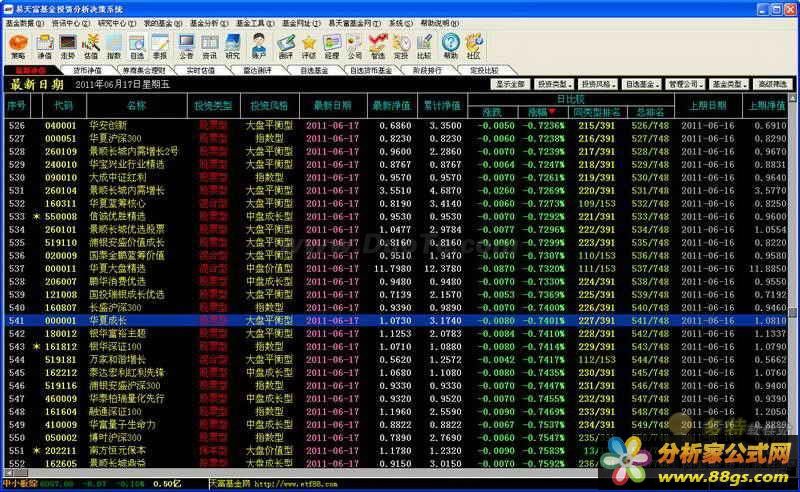This screenshot has width=800, height=492.
Task: Open the 我的基金 menu
Action: [163, 23]
